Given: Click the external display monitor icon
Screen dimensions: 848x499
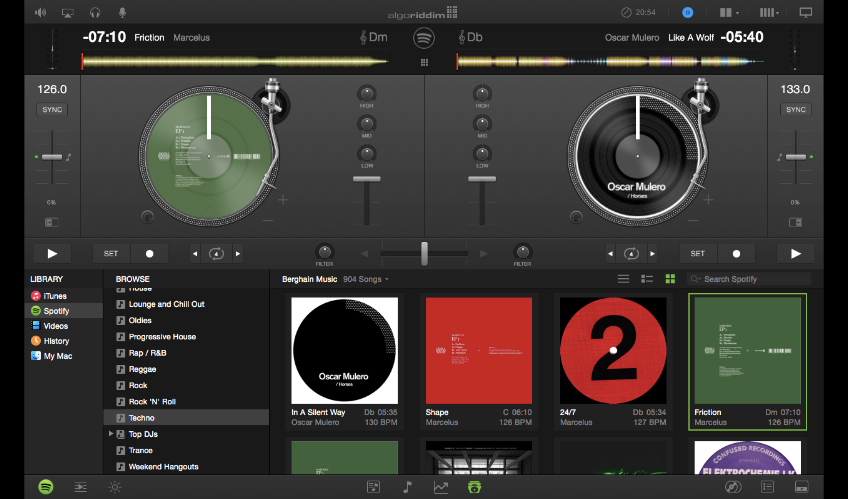Looking at the screenshot, I should (x=805, y=12).
